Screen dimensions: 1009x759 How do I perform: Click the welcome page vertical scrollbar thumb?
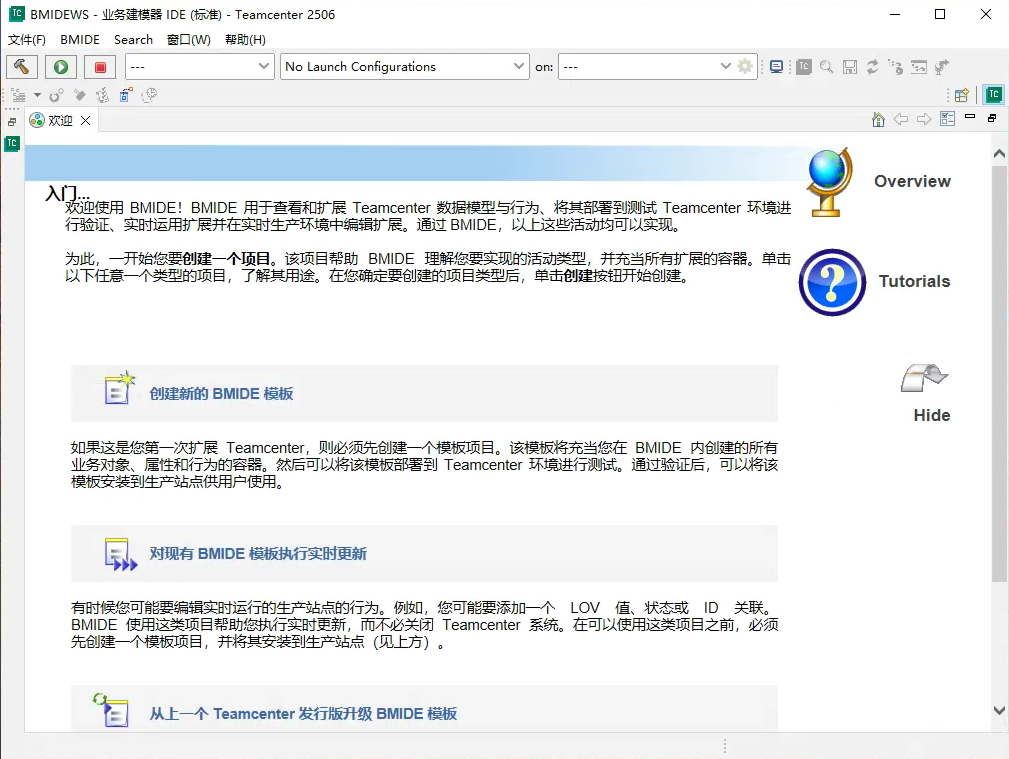coord(999,373)
